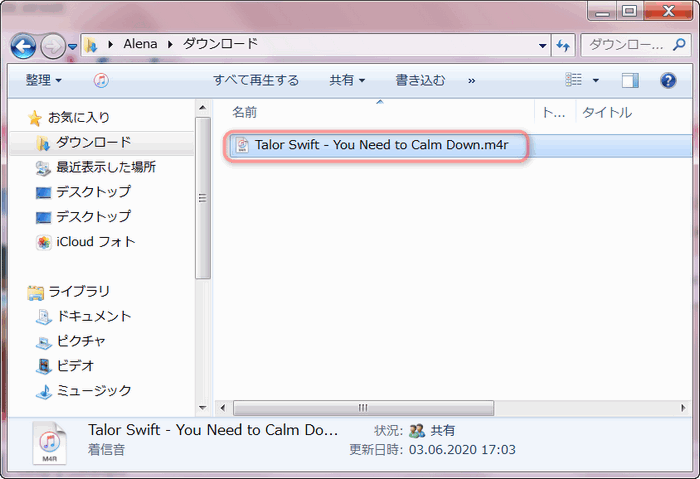
Task: Click the 最近表示した場所 icon
Action: (43, 168)
